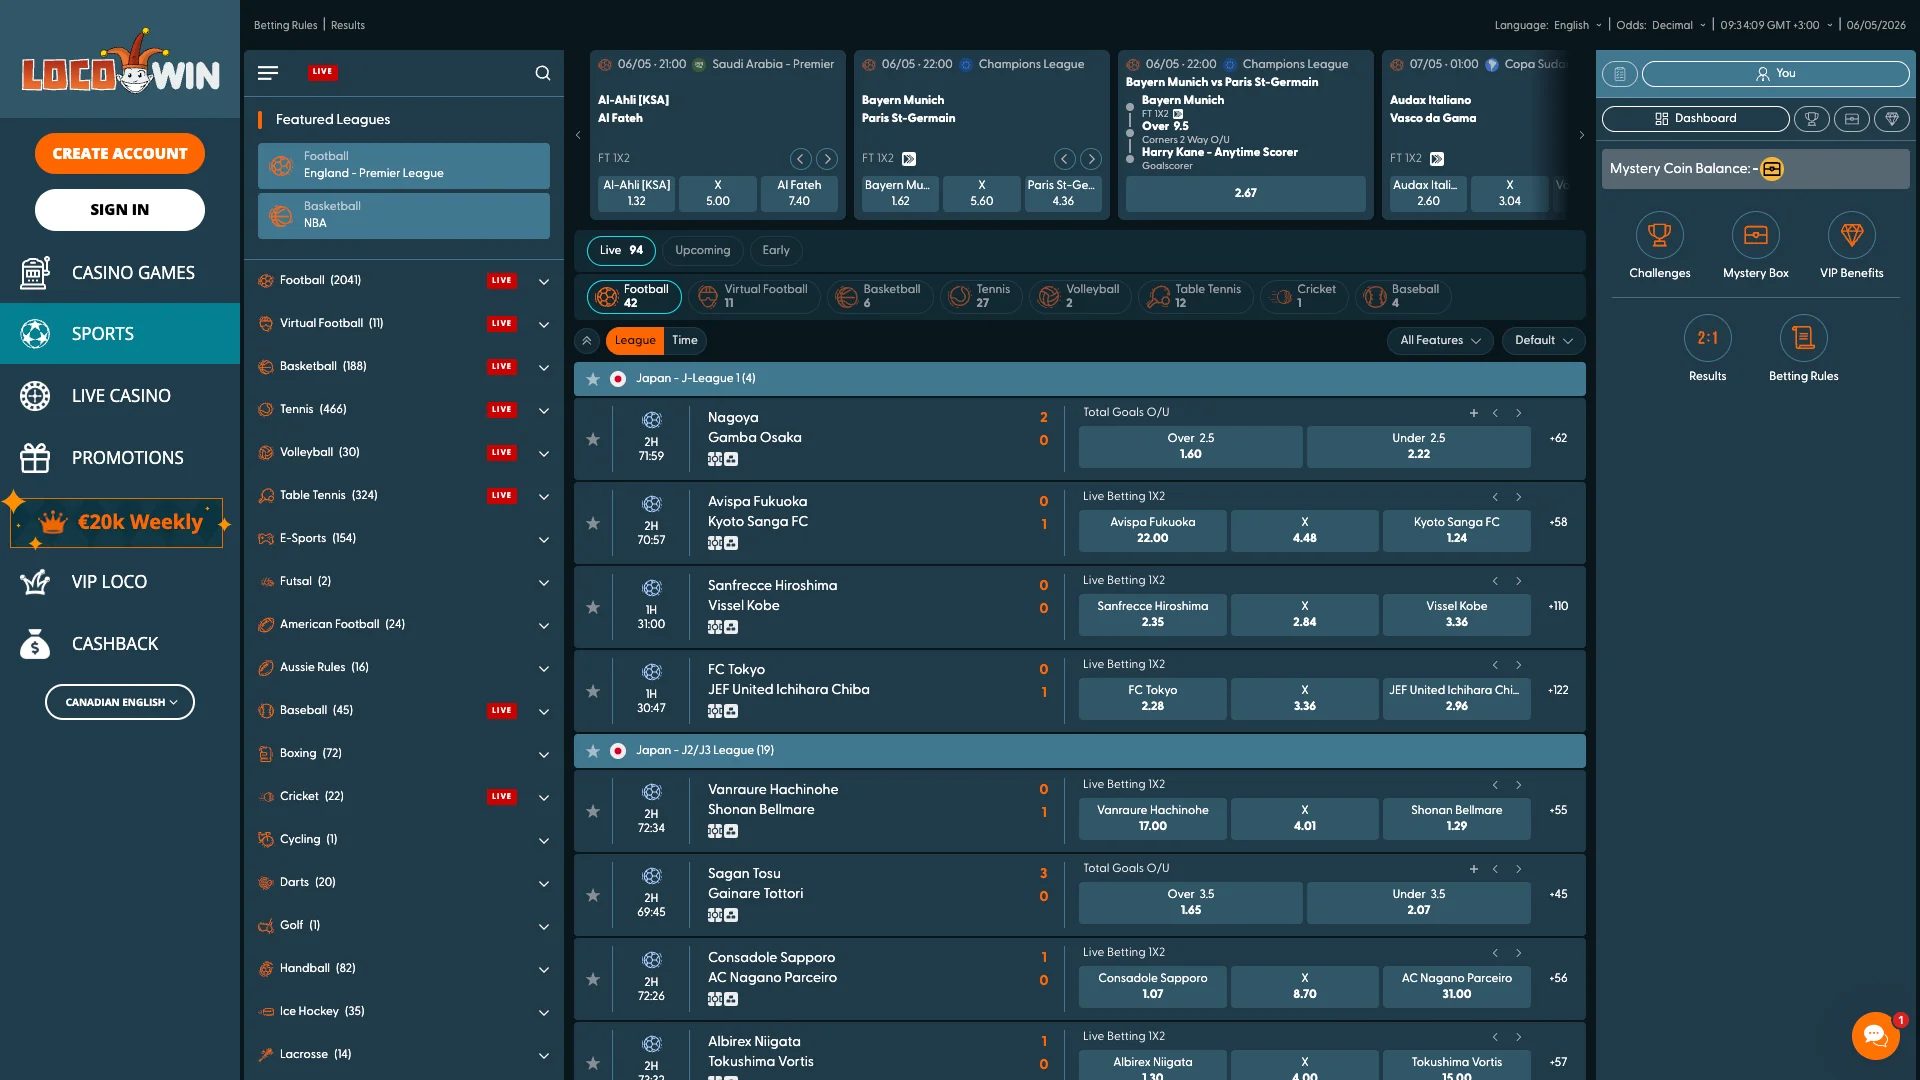Open the Mystery Box icon
The width and height of the screenshot is (1920, 1080).
click(x=1756, y=236)
